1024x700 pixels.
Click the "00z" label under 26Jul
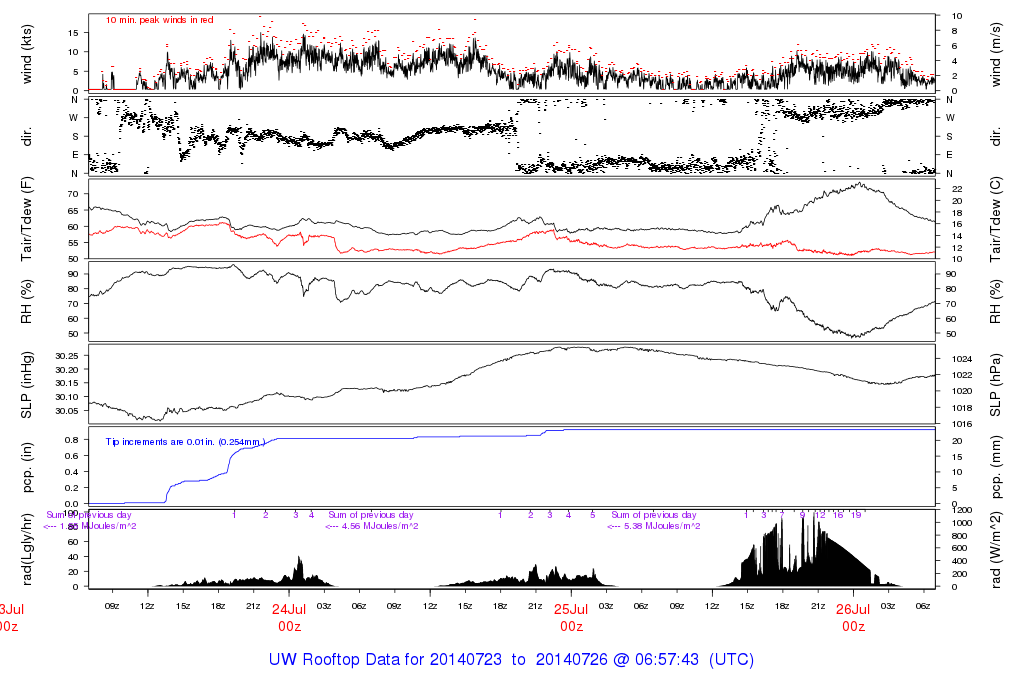854,627
